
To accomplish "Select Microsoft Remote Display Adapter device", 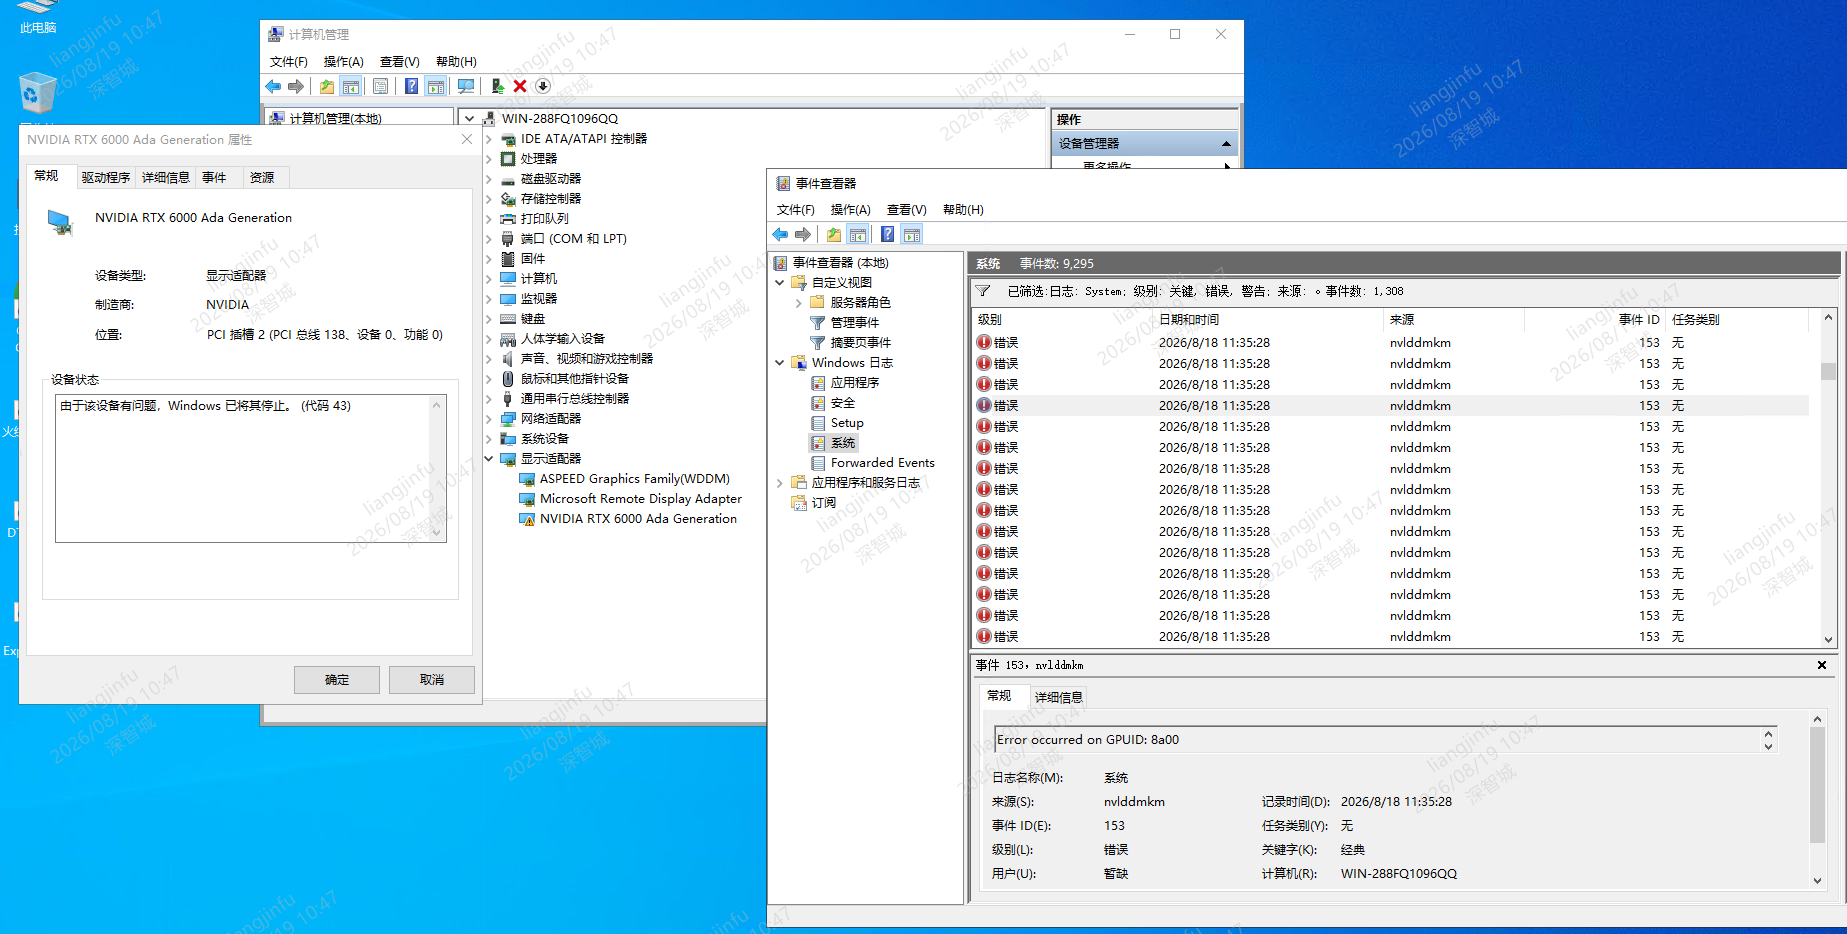I will pyautogui.click(x=641, y=499).
